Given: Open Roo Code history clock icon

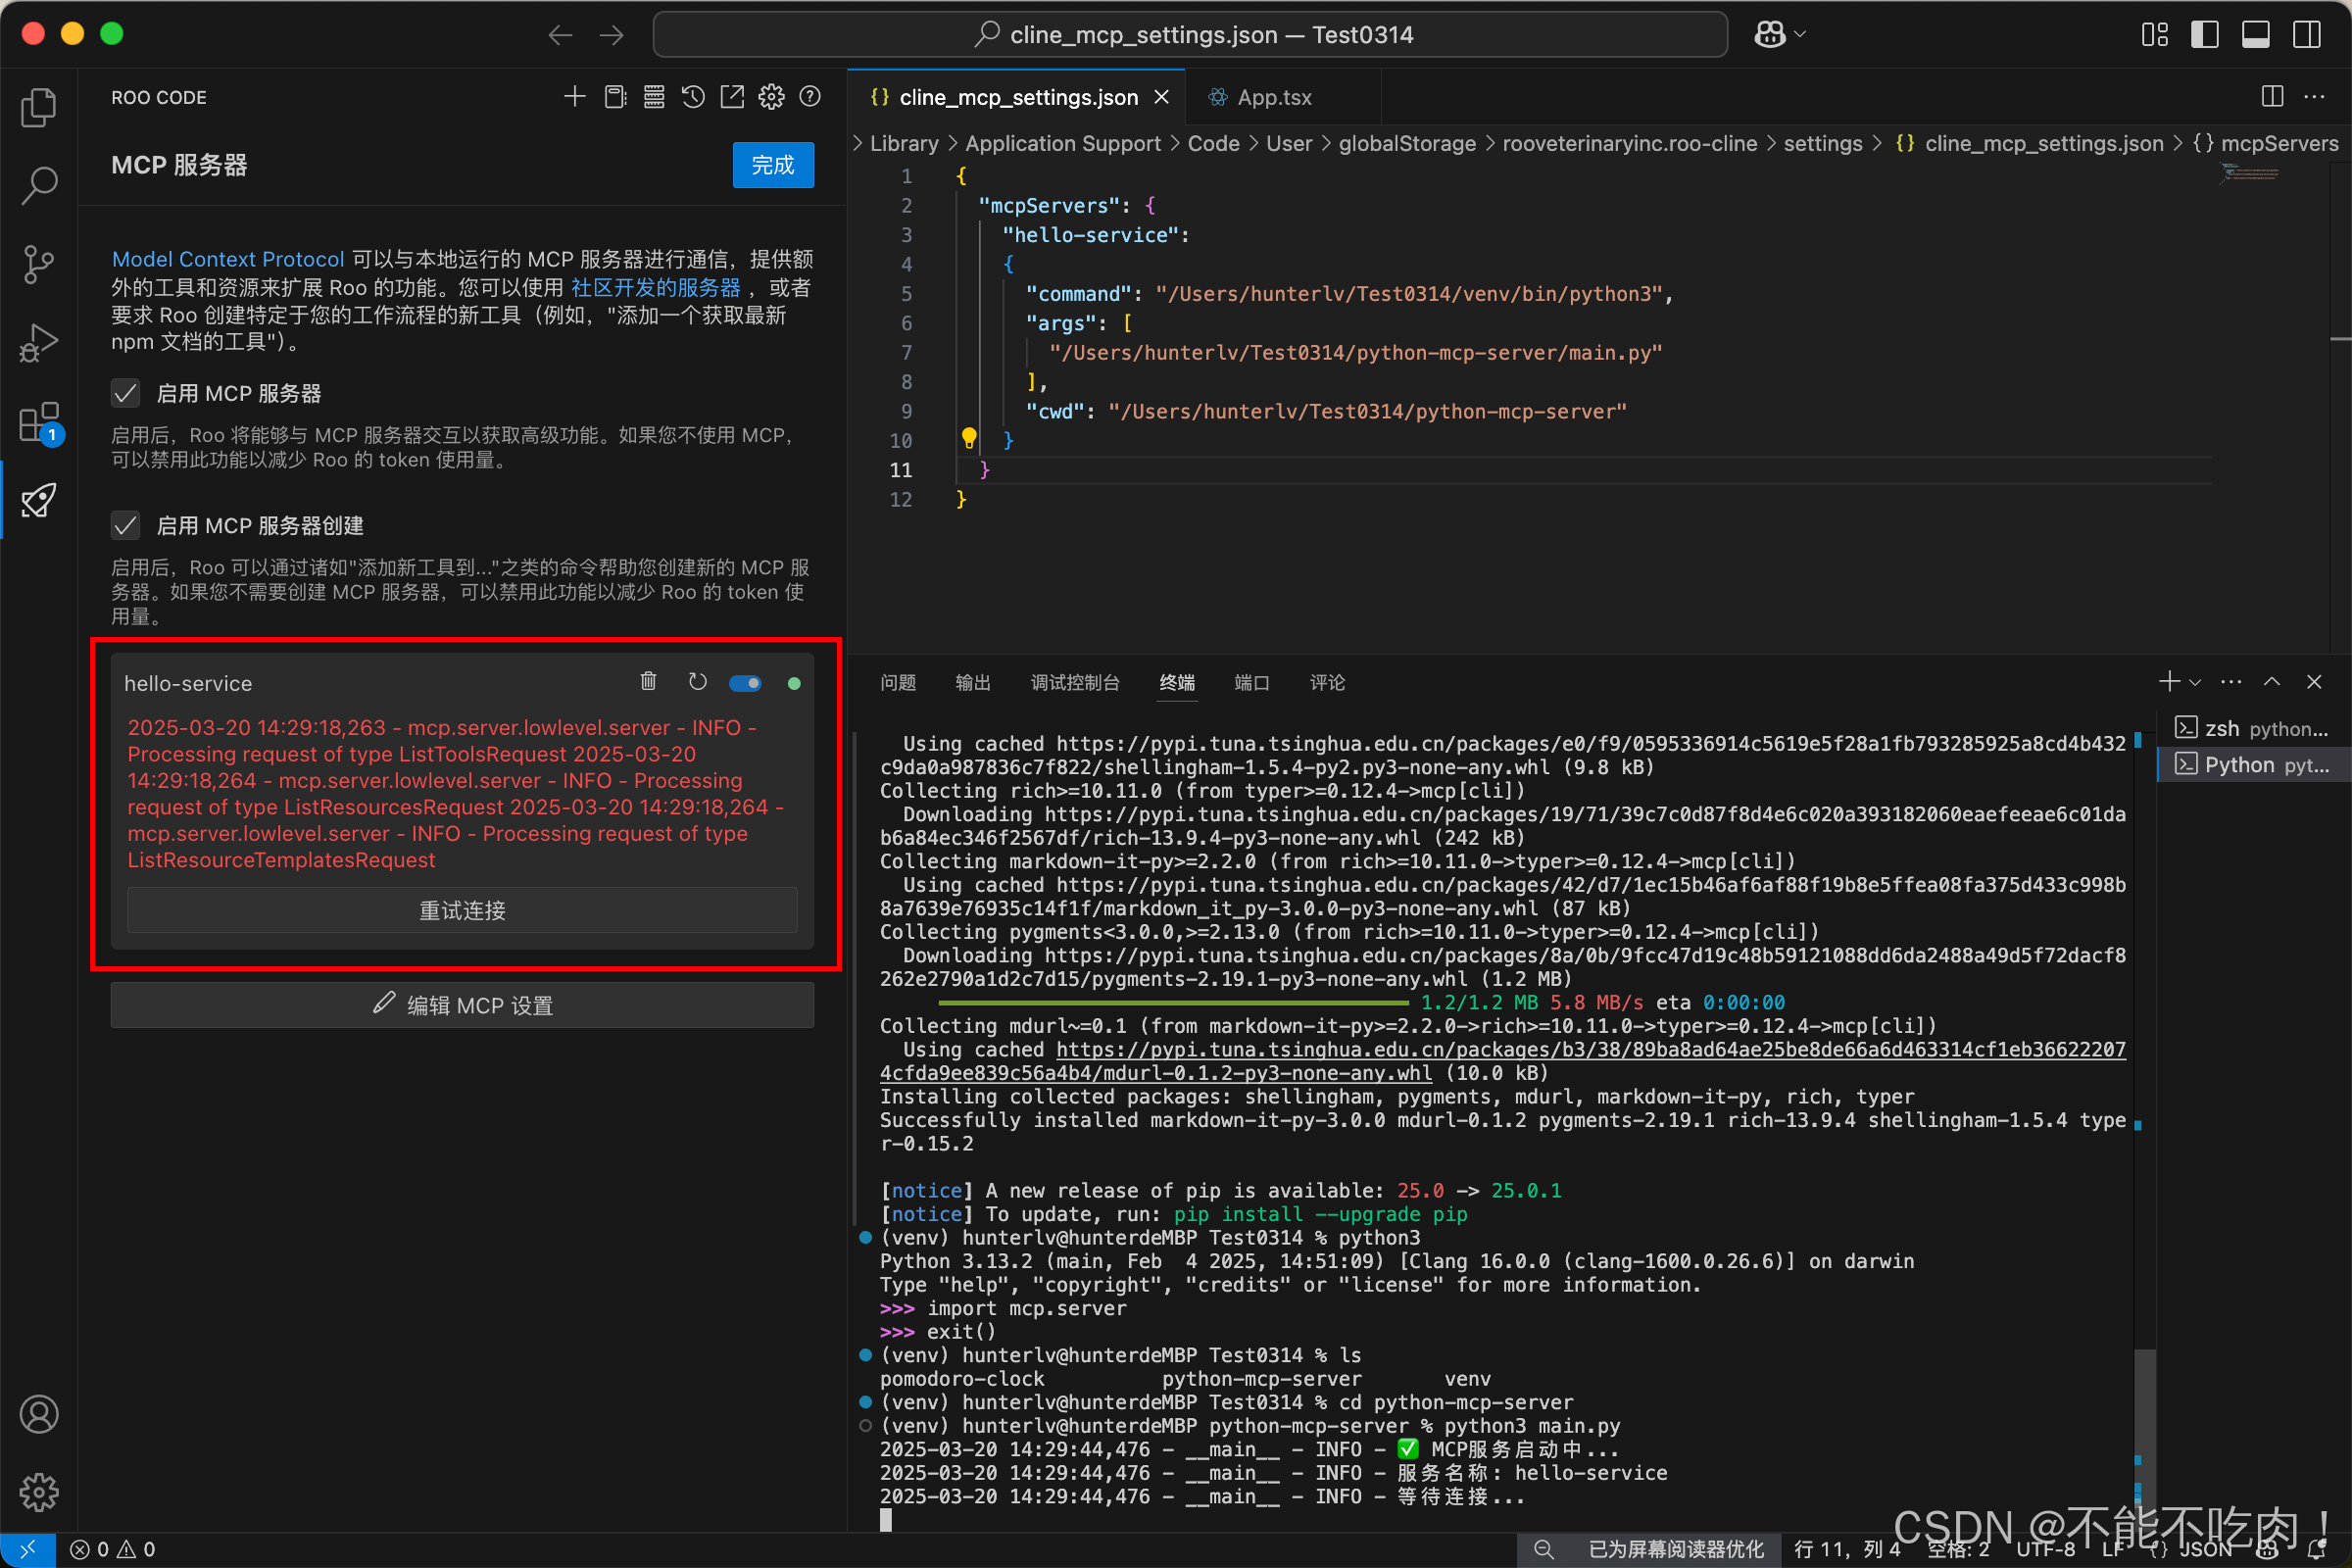Looking at the screenshot, I should click(x=693, y=97).
